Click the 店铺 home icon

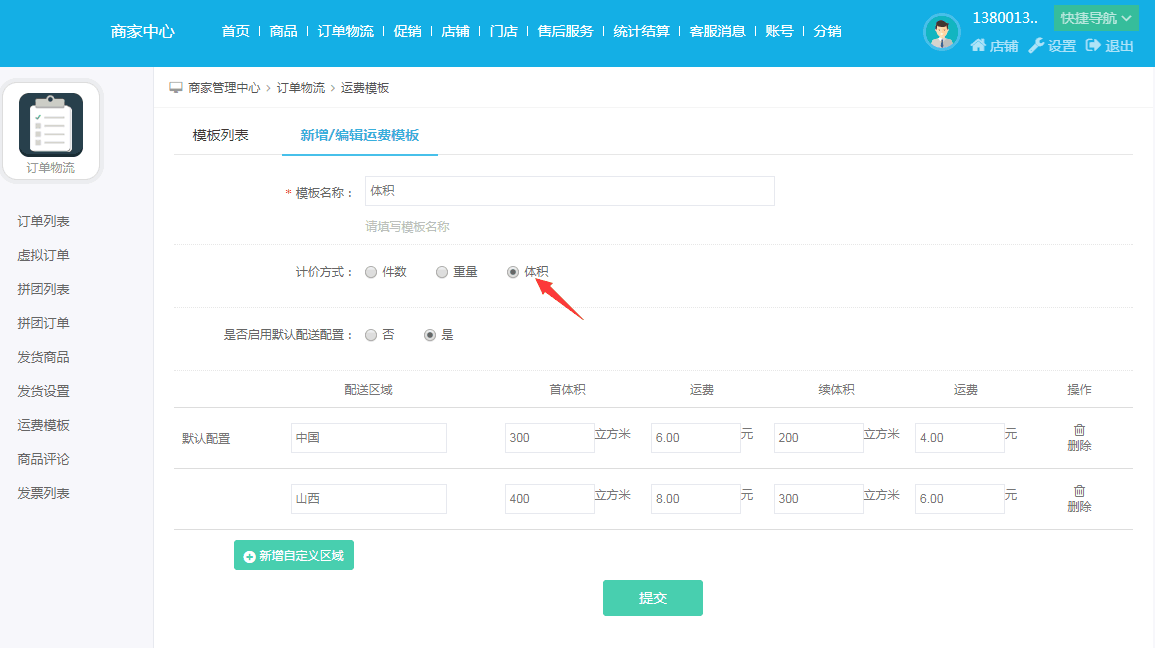coord(978,46)
